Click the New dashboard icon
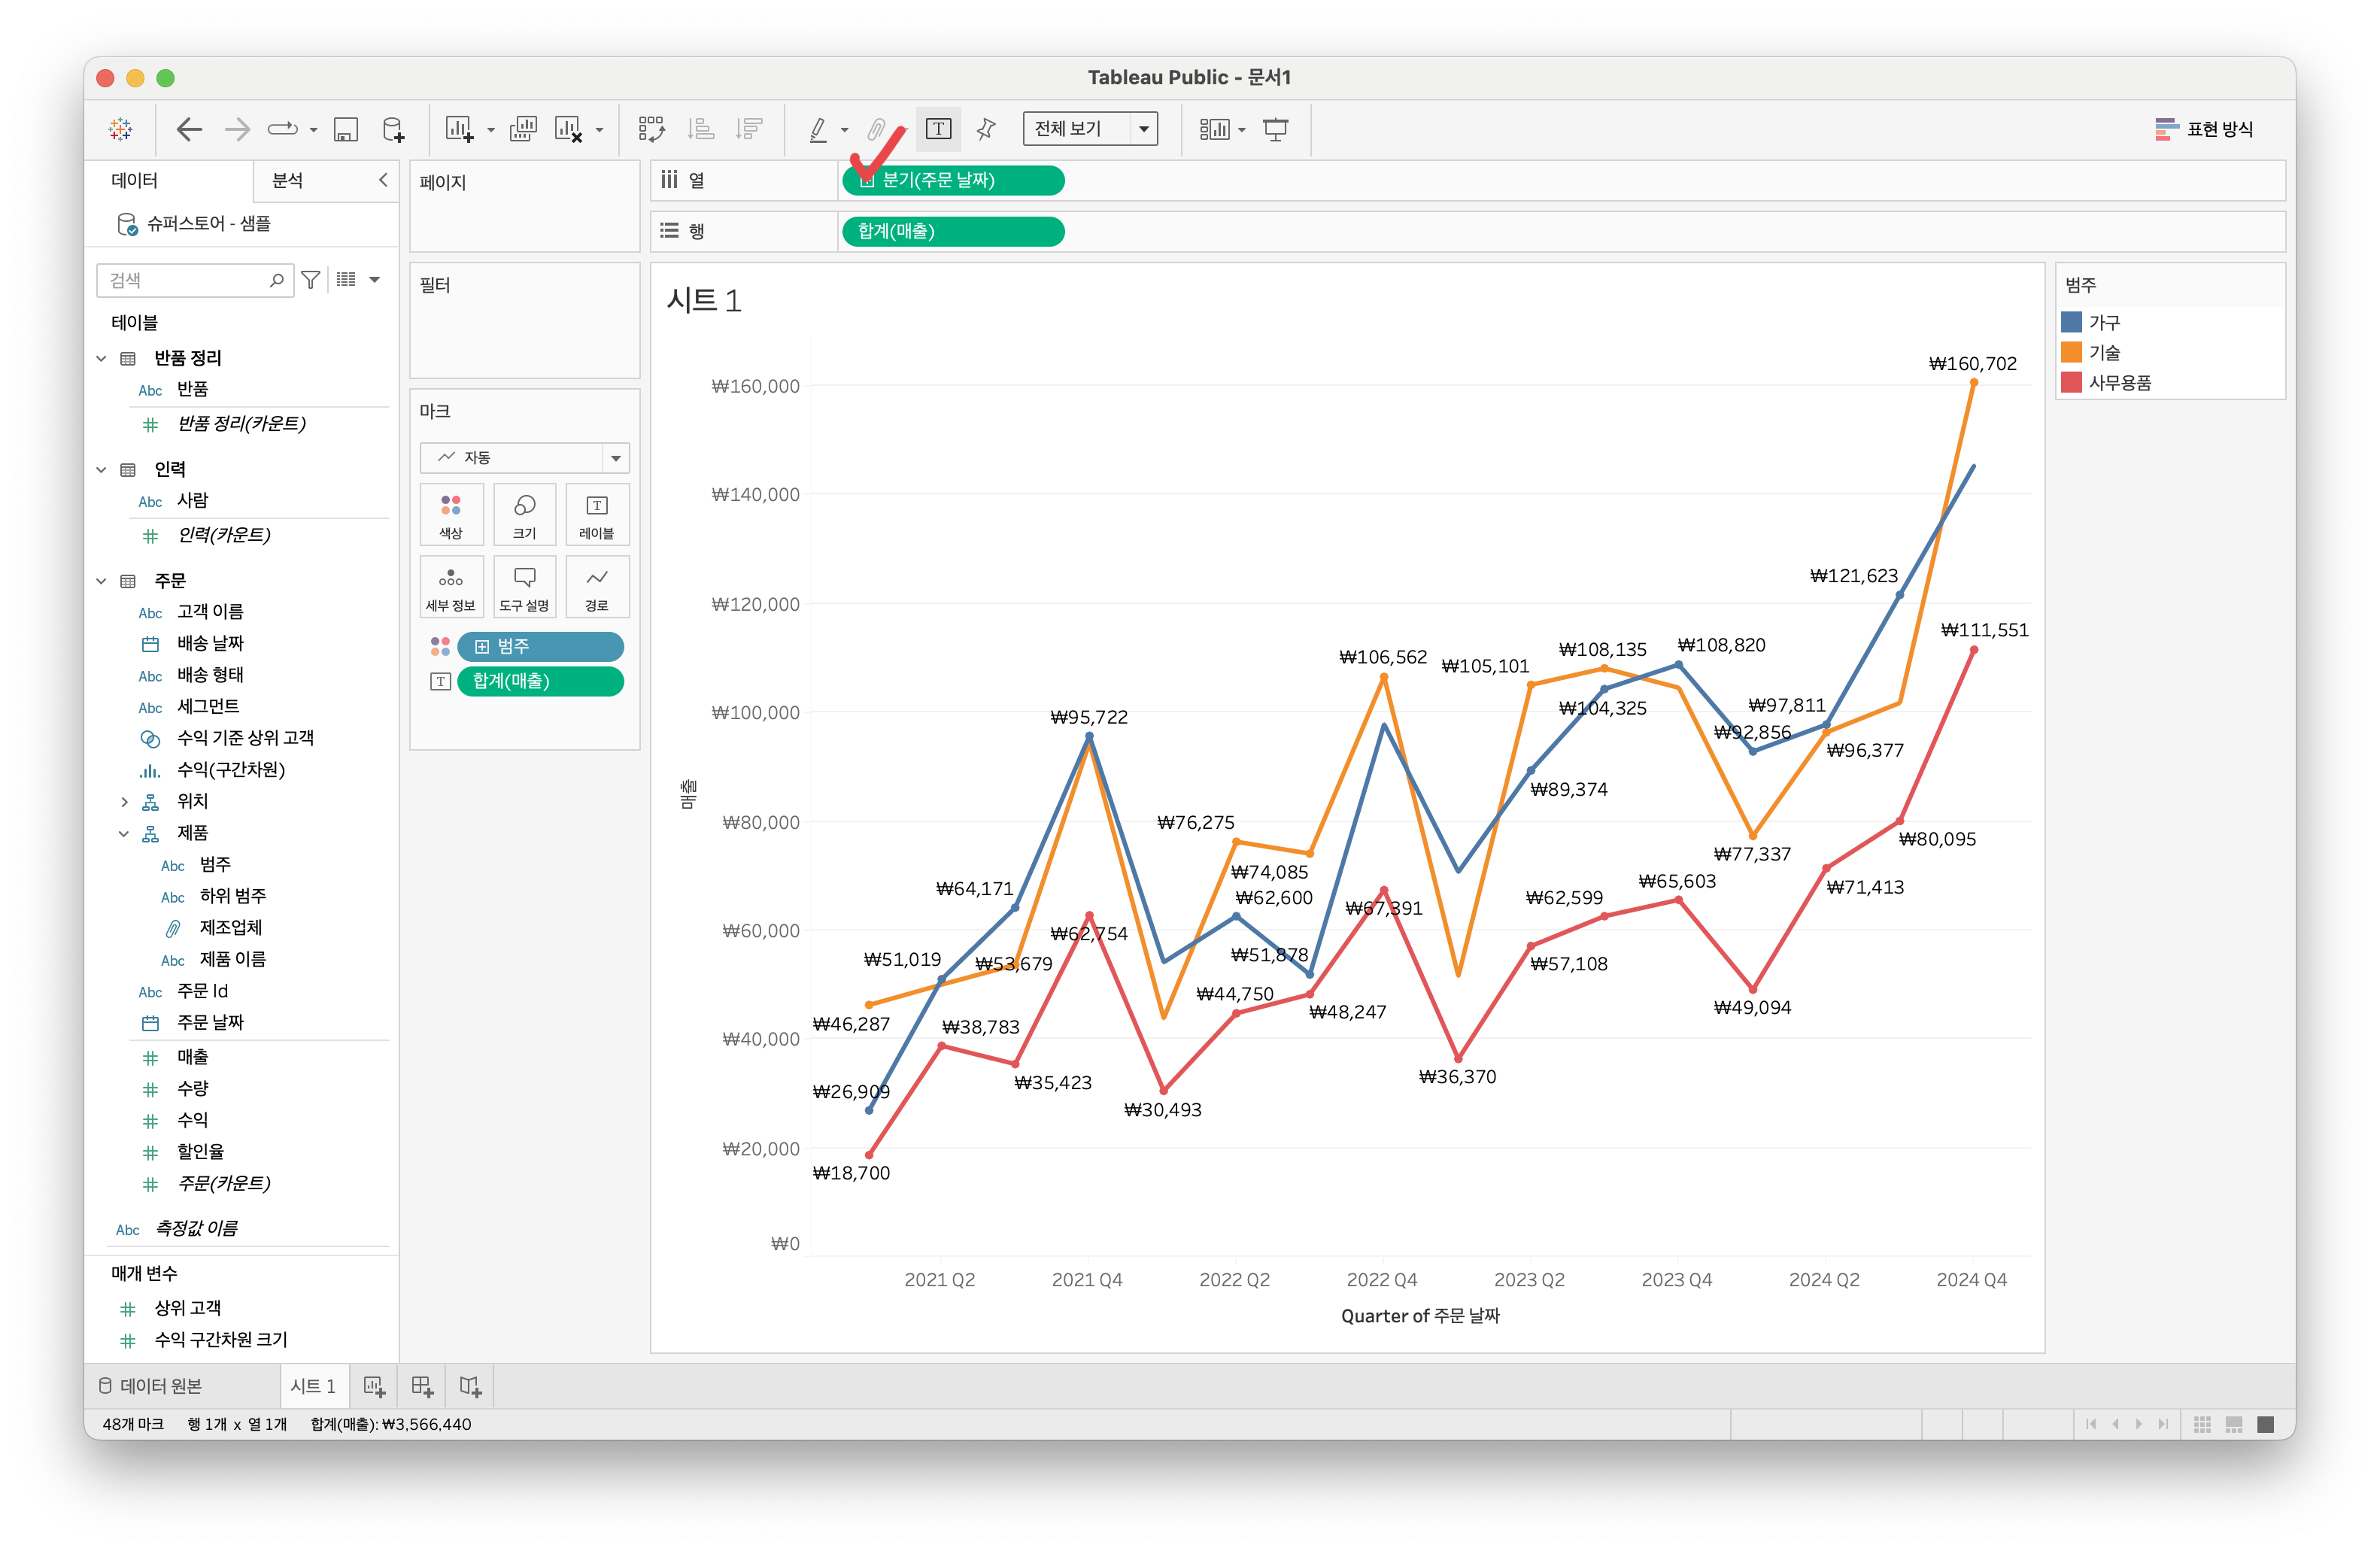 422,1386
